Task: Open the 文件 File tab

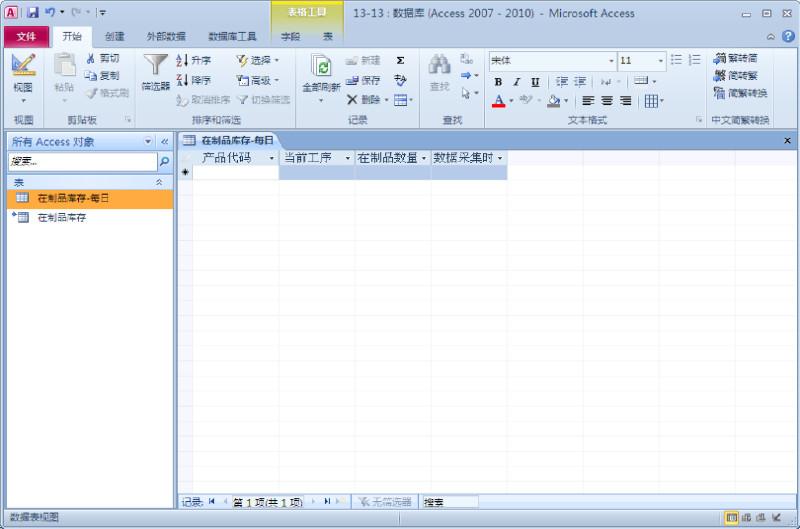Action: click(x=26, y=36)
